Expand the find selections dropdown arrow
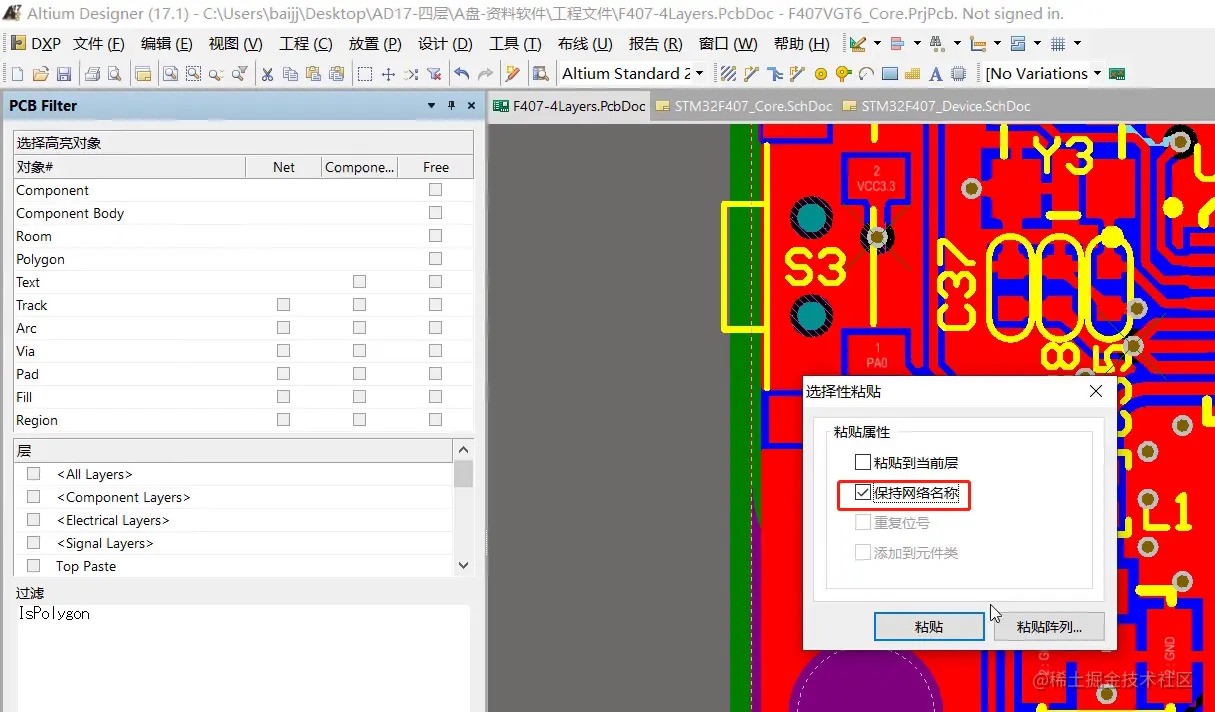This screenshot has width=1215, height=712. (957, 44)
